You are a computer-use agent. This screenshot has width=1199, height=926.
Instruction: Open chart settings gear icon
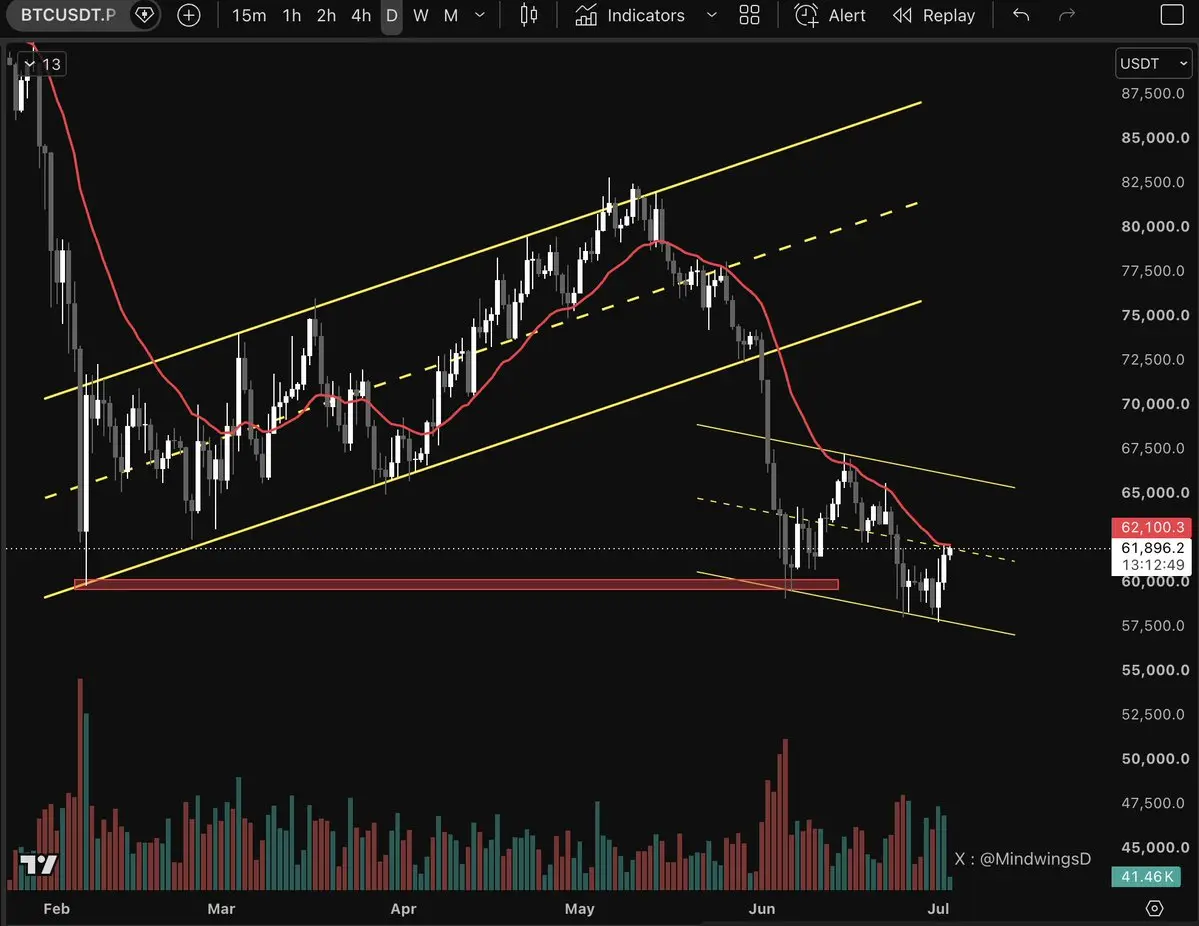pos(1155,908)
